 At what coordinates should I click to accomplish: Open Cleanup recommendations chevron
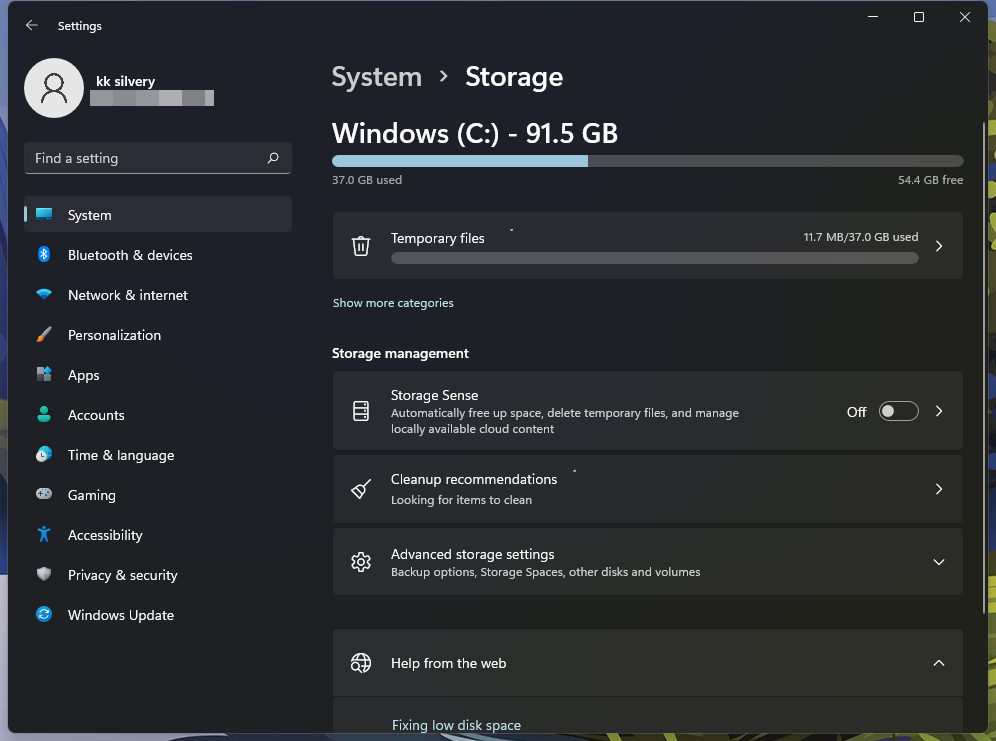click(x=939, y=489)
